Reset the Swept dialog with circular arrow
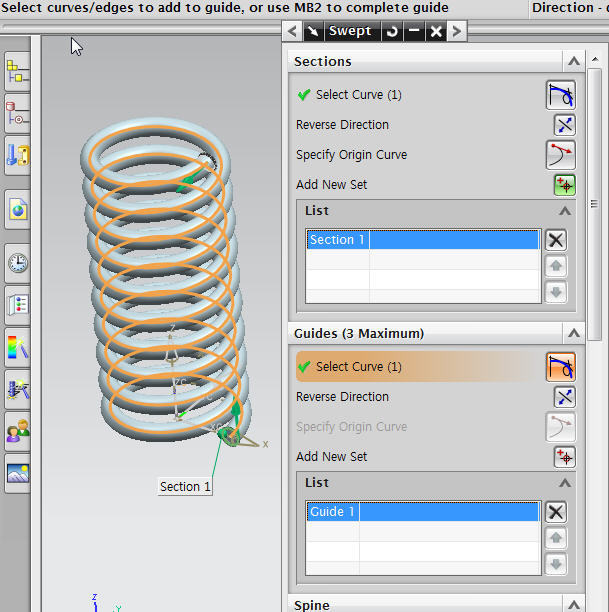 tap(391, 31)
